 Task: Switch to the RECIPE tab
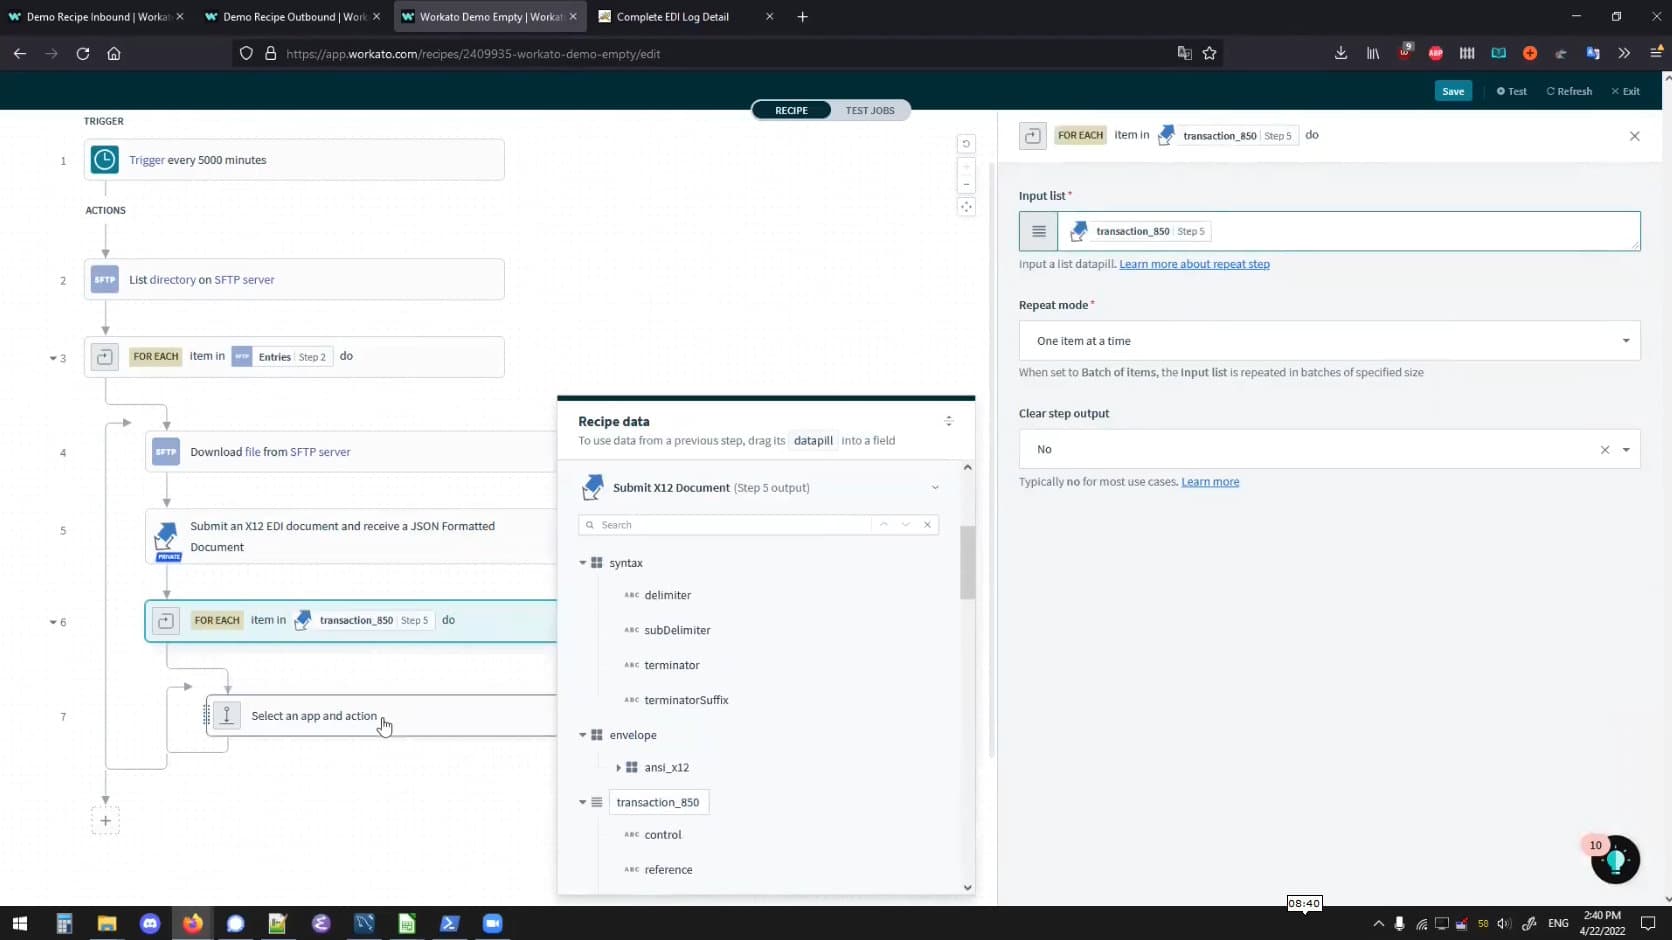tap(791, 110)
